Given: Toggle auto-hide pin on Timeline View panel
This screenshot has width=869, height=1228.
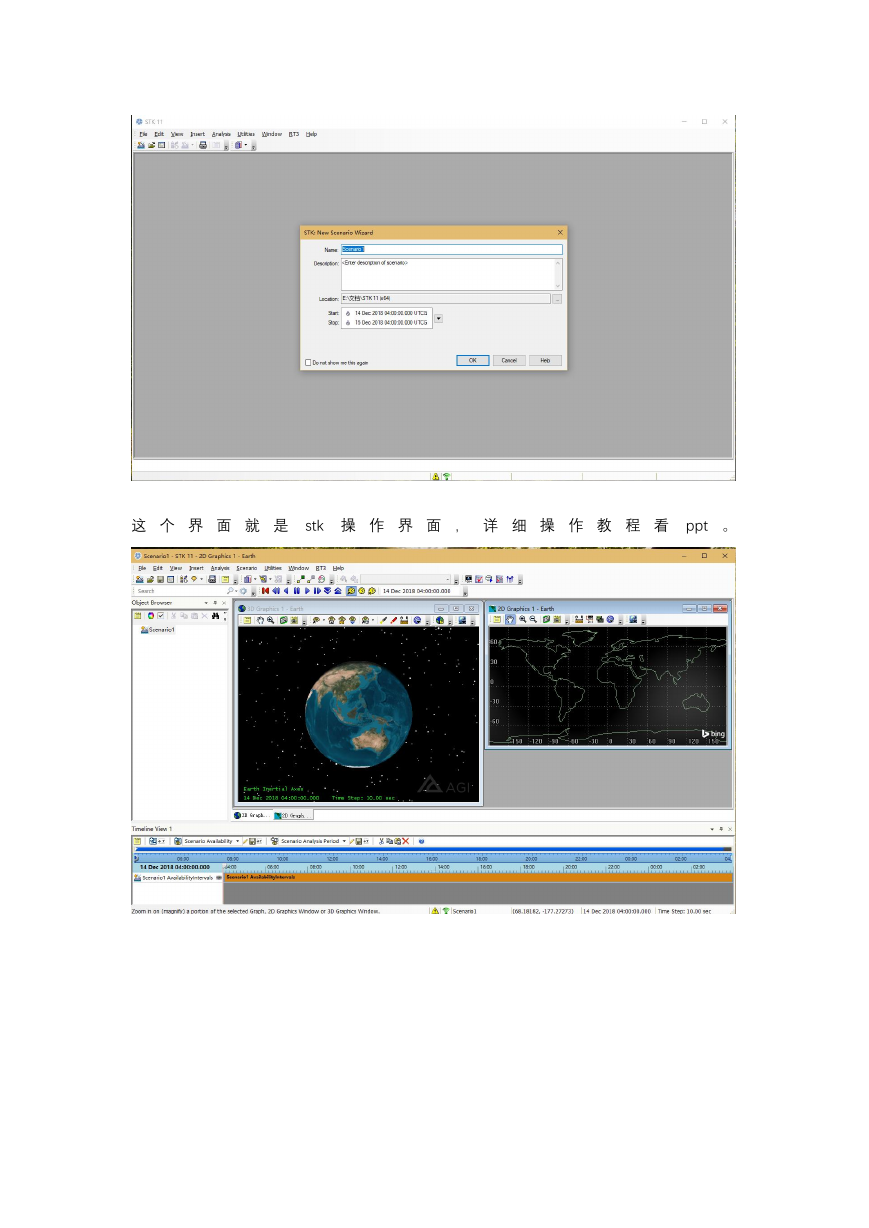Looking at the screenshot, I should click(x=720, y=829).
